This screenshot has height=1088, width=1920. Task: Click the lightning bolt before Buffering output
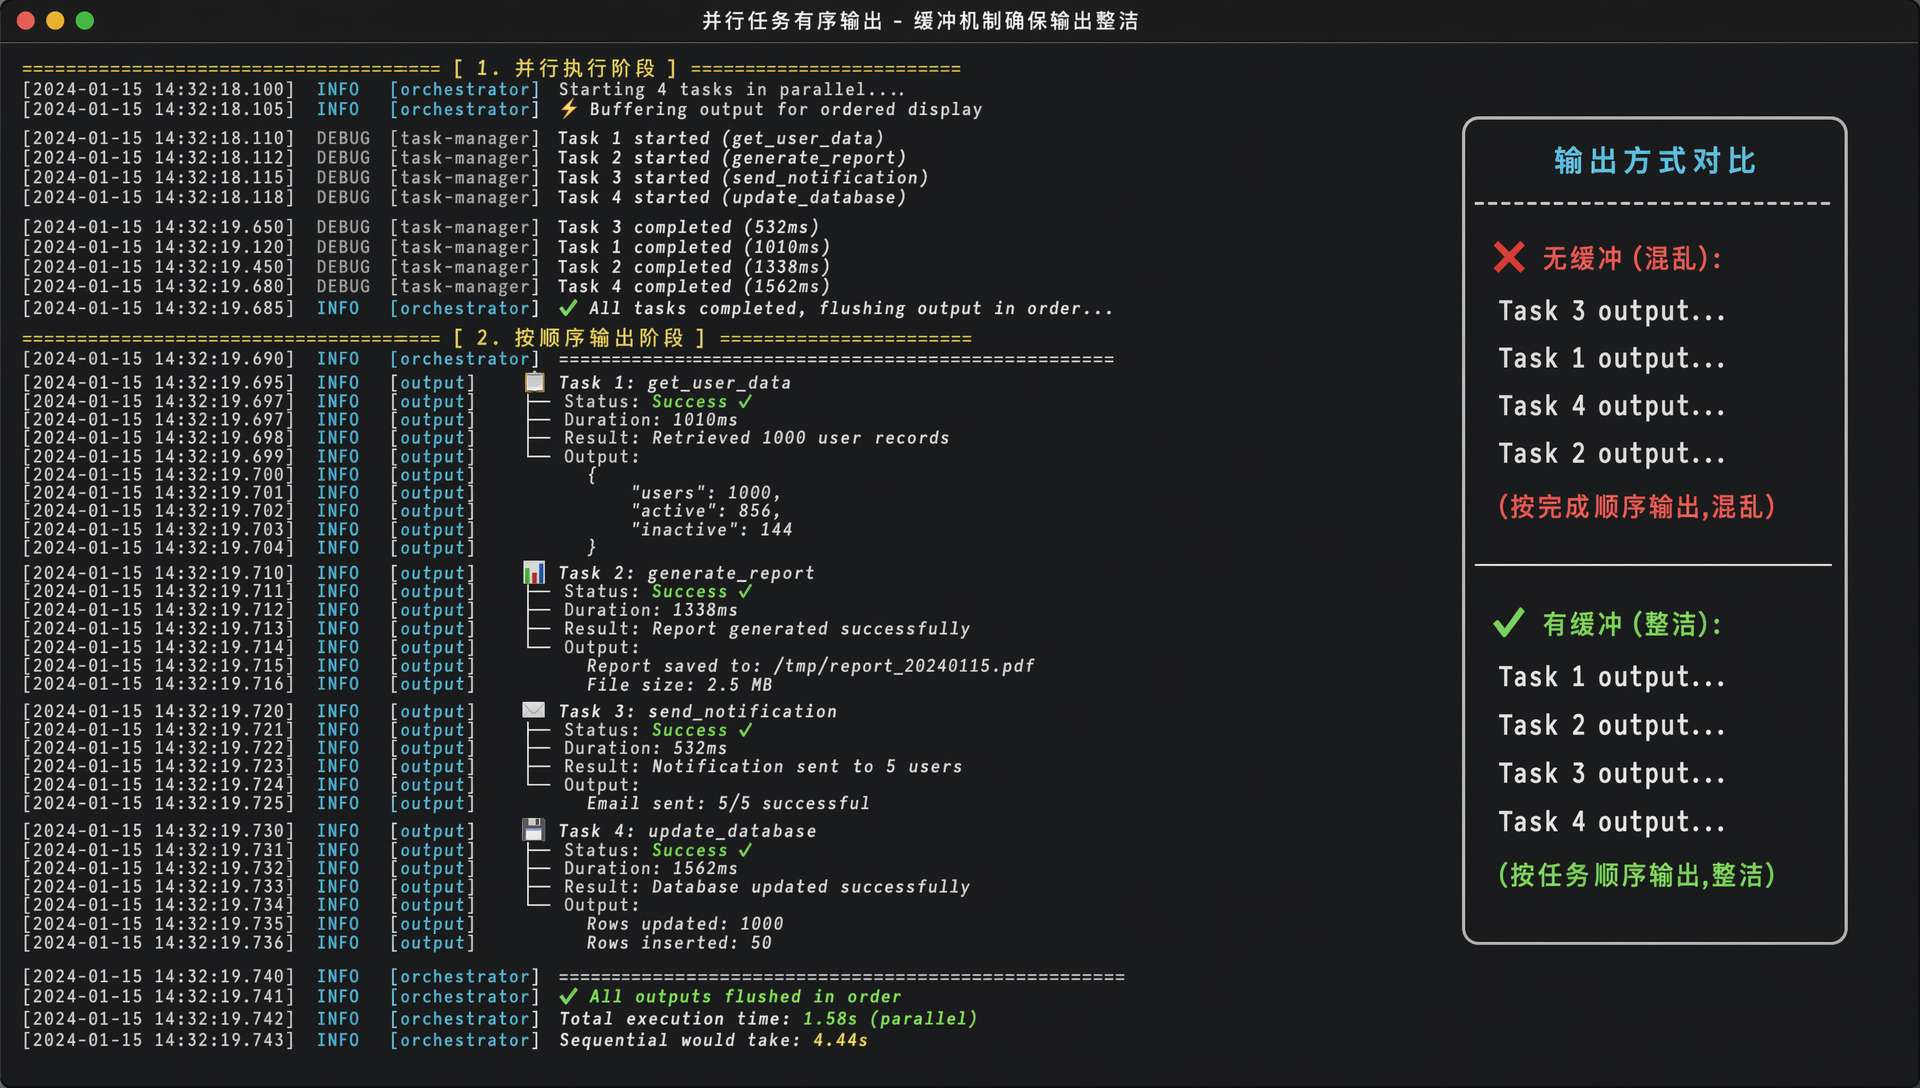pos(568,109)
